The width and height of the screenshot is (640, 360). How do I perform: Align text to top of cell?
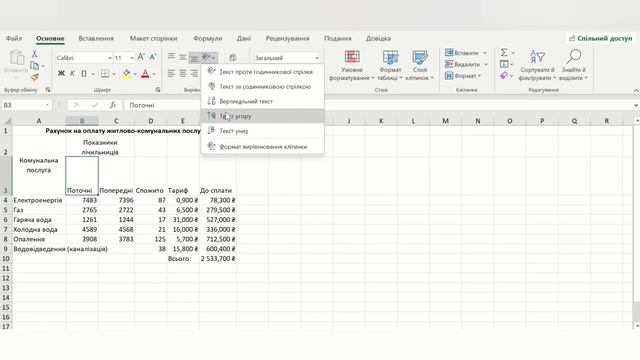(x=171, y=58)
